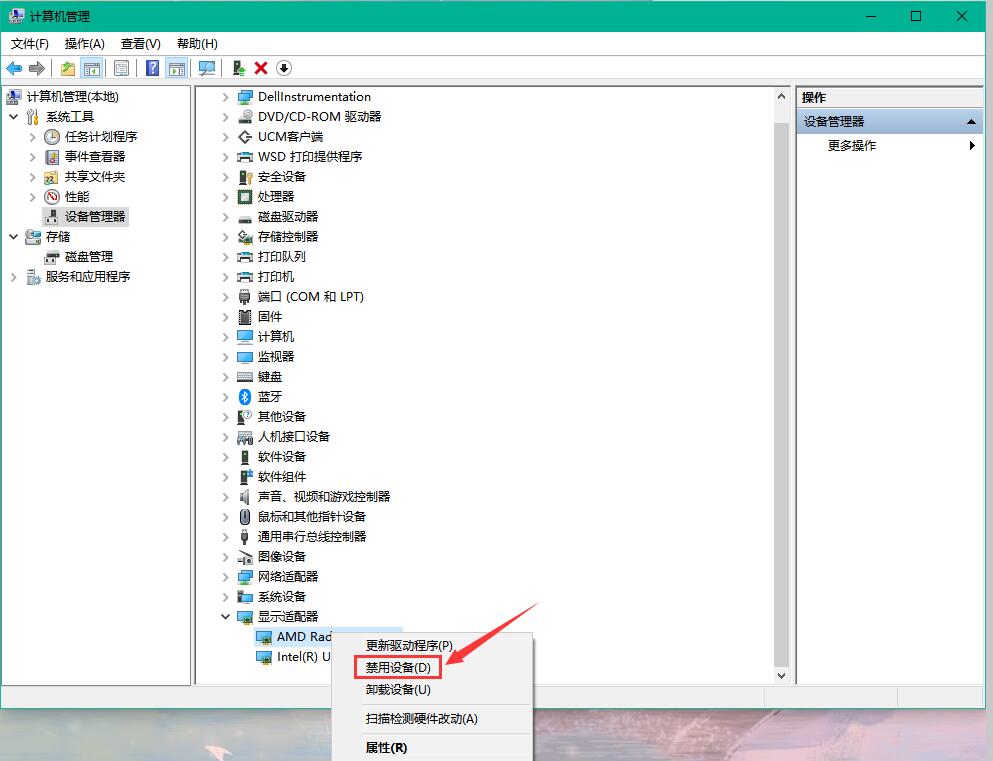
Task: Toggle the show/hide console tree icon
Action: coord(92,68)
